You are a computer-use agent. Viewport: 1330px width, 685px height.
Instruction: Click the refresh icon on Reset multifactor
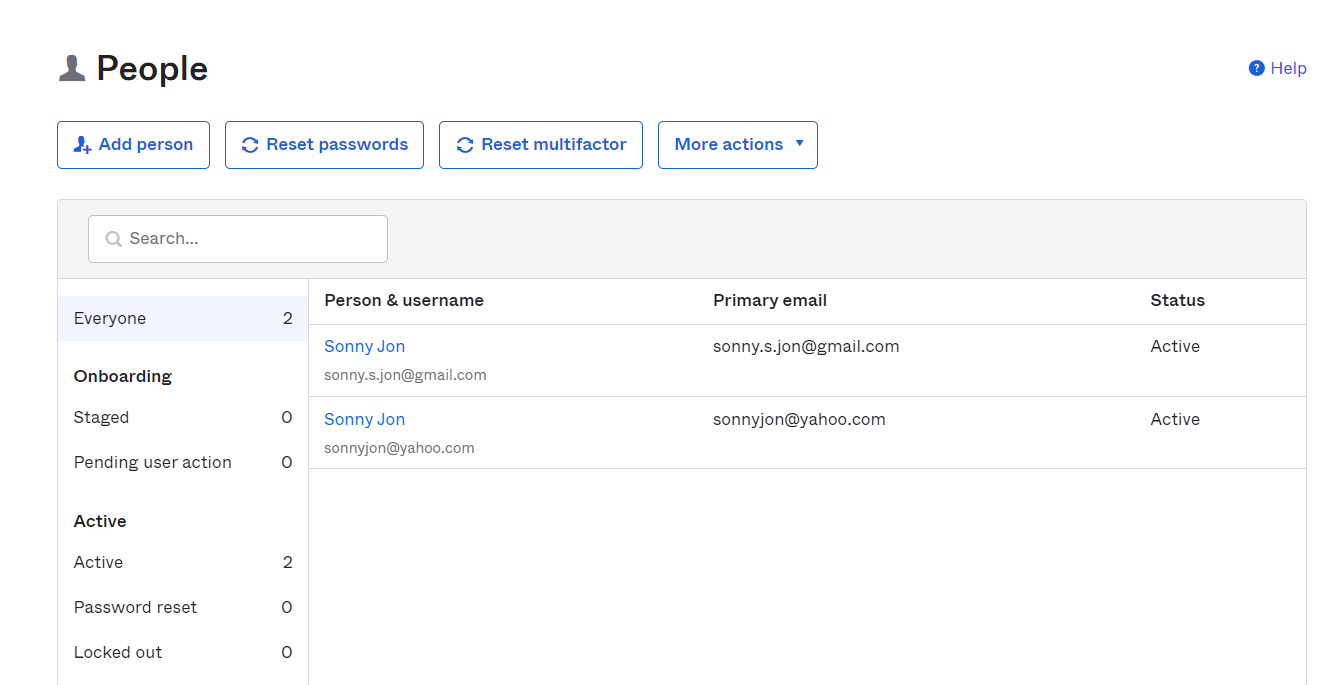point(464,144)
